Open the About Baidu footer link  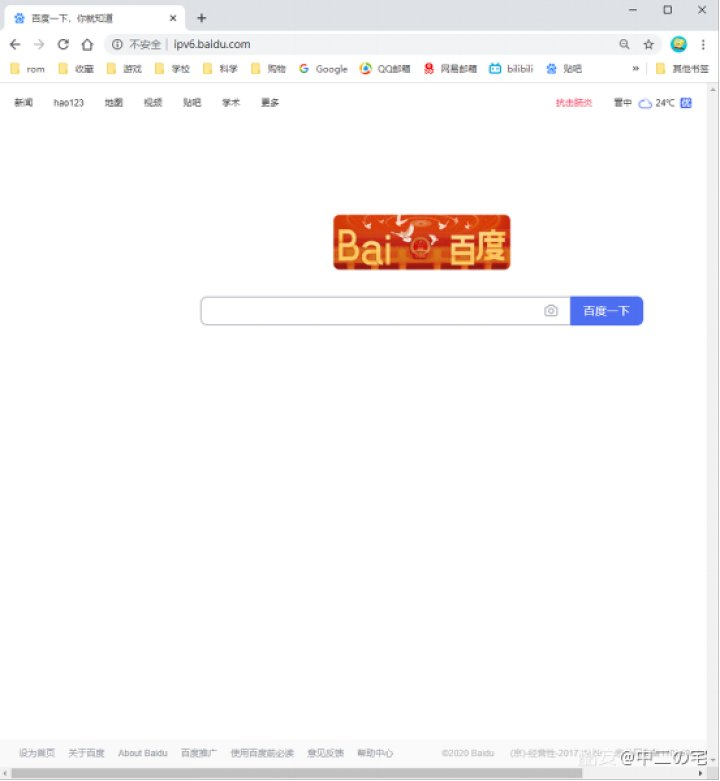coord(142,753)
